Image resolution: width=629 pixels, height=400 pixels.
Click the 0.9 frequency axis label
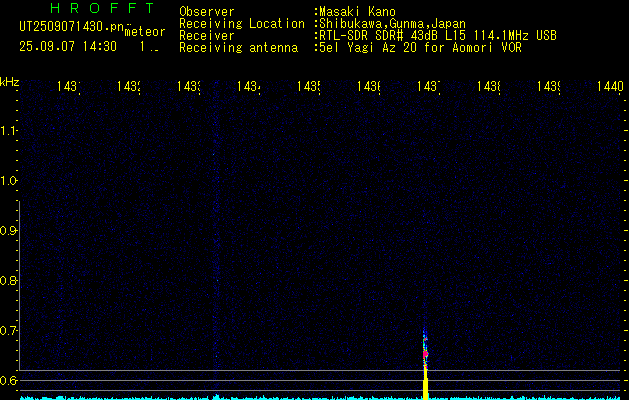point(8,231)
